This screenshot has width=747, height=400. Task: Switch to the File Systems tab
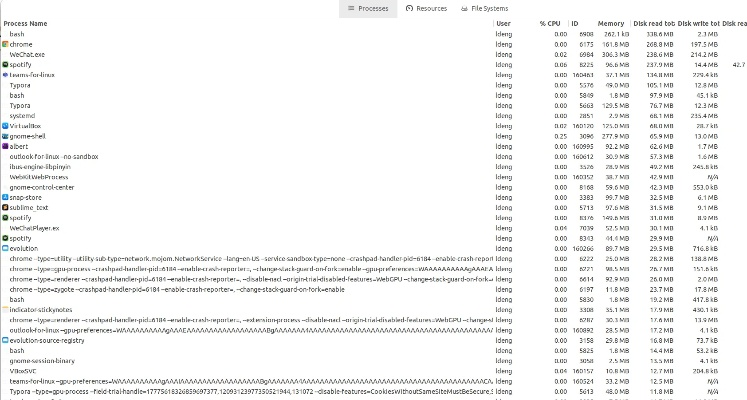coord(483,8)
